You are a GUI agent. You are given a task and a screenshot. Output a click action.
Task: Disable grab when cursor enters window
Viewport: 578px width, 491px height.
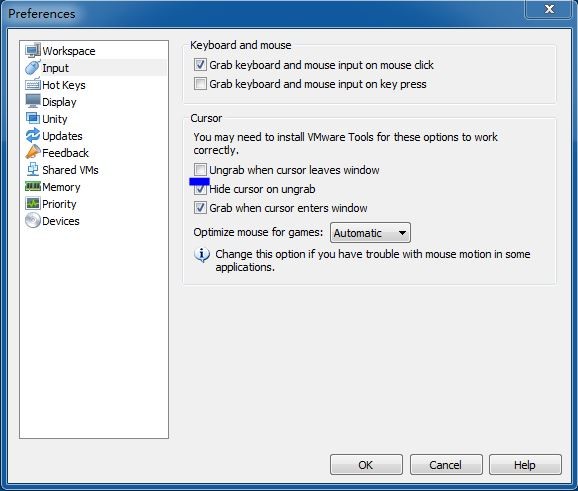click(200, 208)
